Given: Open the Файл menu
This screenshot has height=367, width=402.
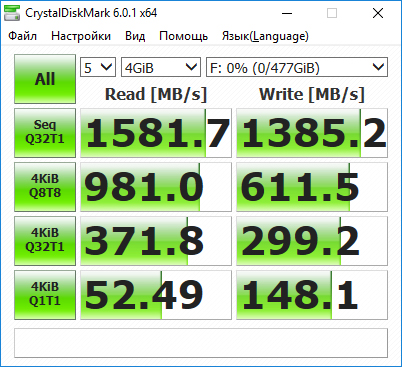Looking at the screenshot, I should click(x=23, y=36).
